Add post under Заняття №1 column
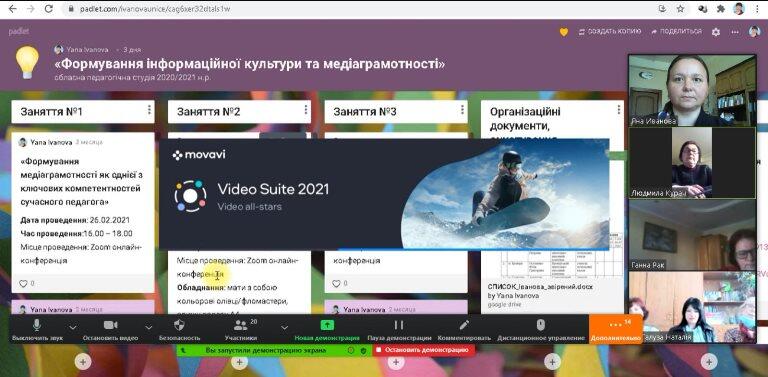 click(83, 362)
